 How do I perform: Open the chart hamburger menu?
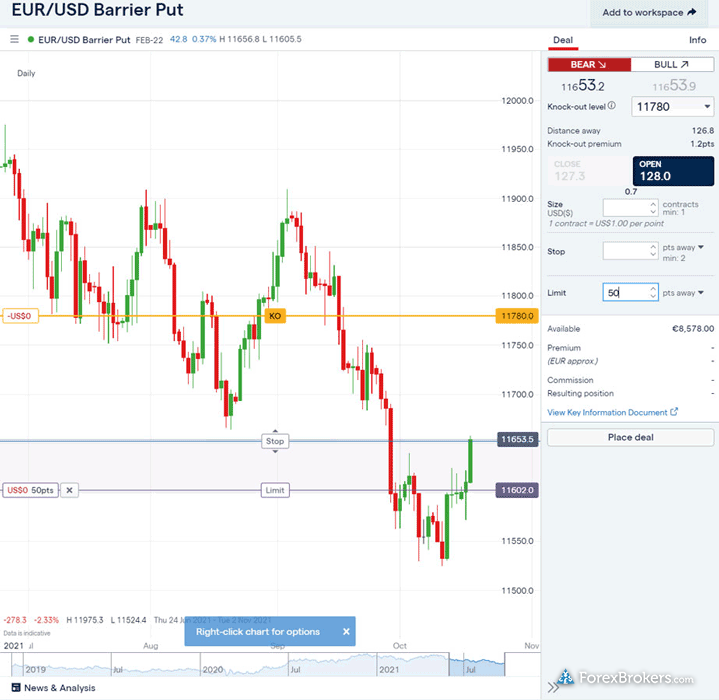point(14,40)
